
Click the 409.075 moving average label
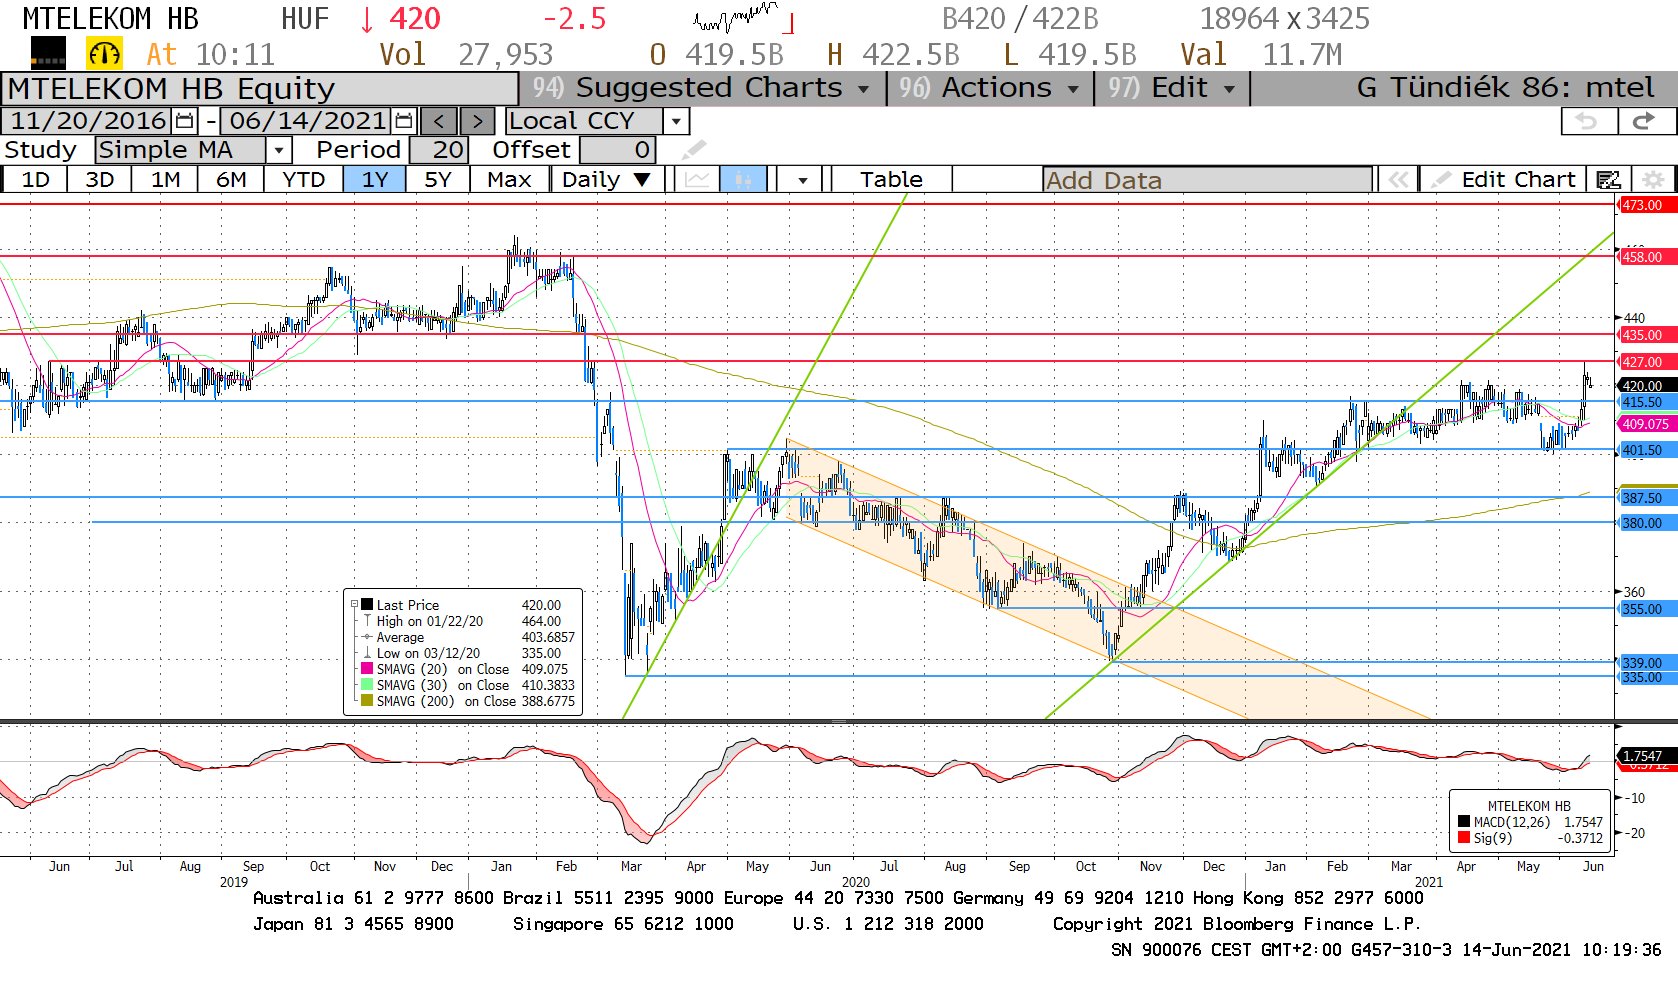click(x=1645, y=424)
